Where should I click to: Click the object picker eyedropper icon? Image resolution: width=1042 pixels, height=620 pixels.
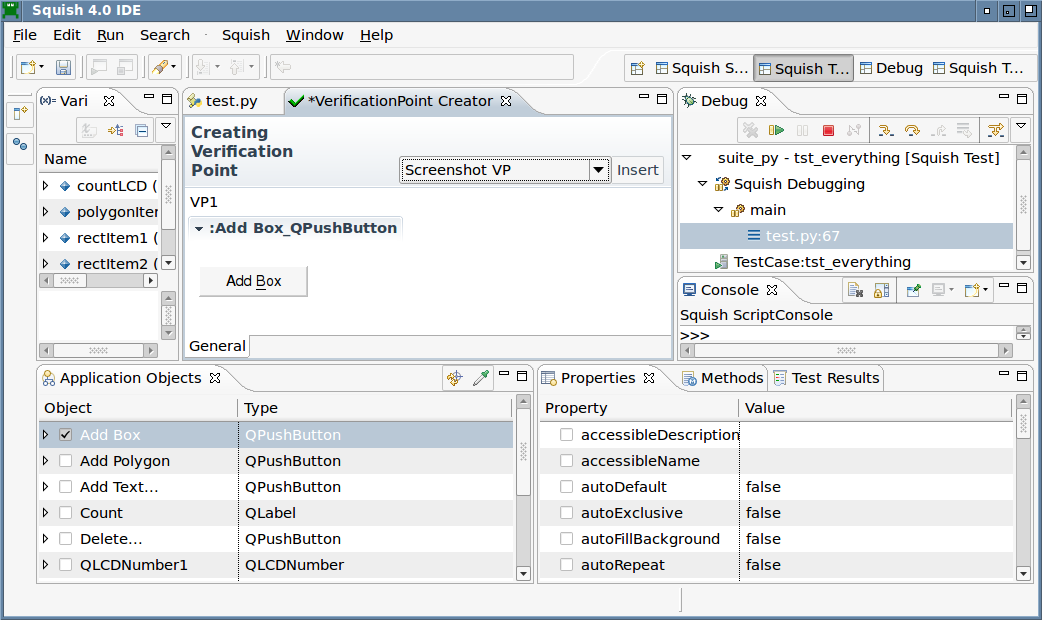click(481, 378)
